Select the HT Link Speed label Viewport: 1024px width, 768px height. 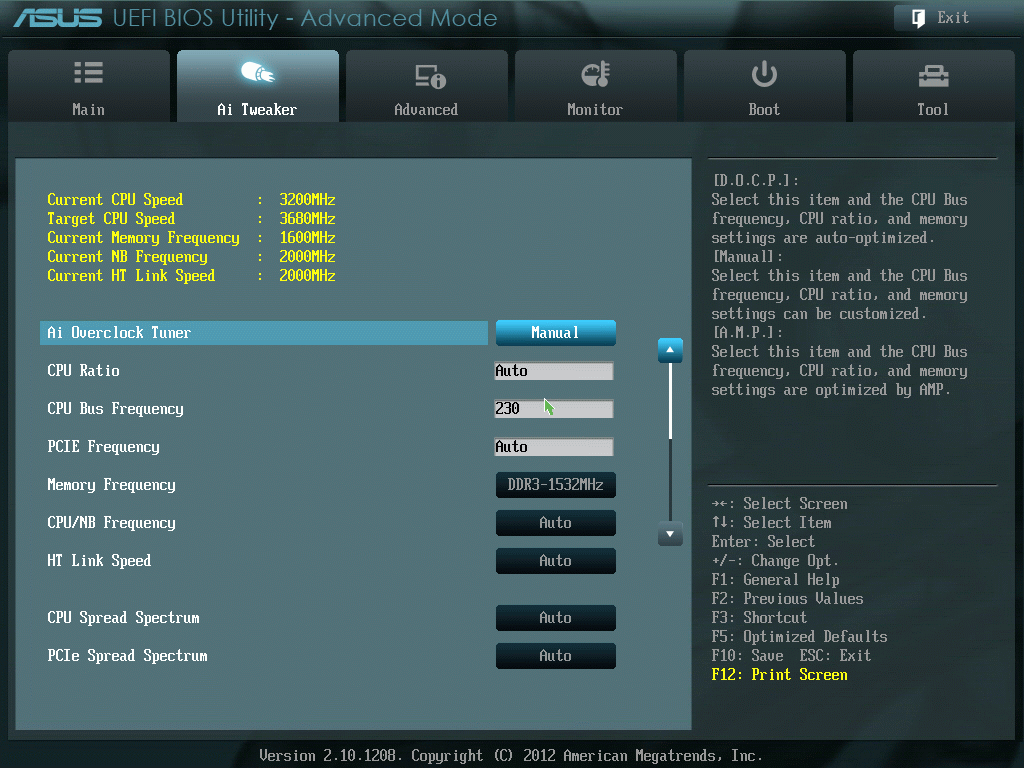[99, 560]
